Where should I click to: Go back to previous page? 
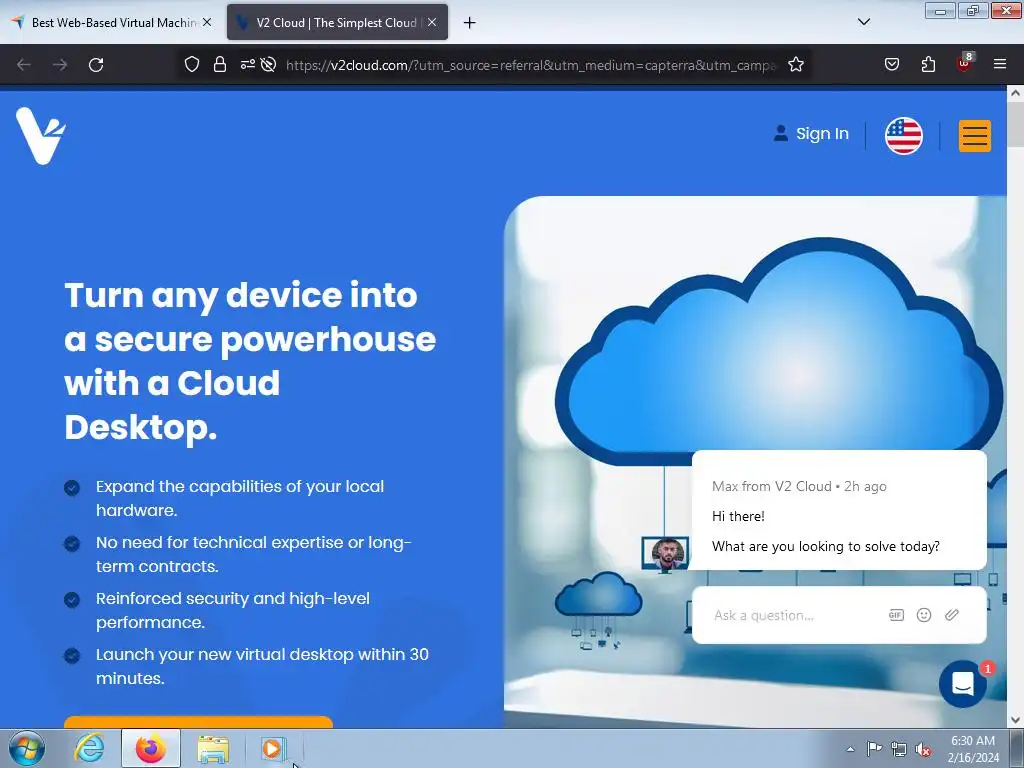pos(24,65)
